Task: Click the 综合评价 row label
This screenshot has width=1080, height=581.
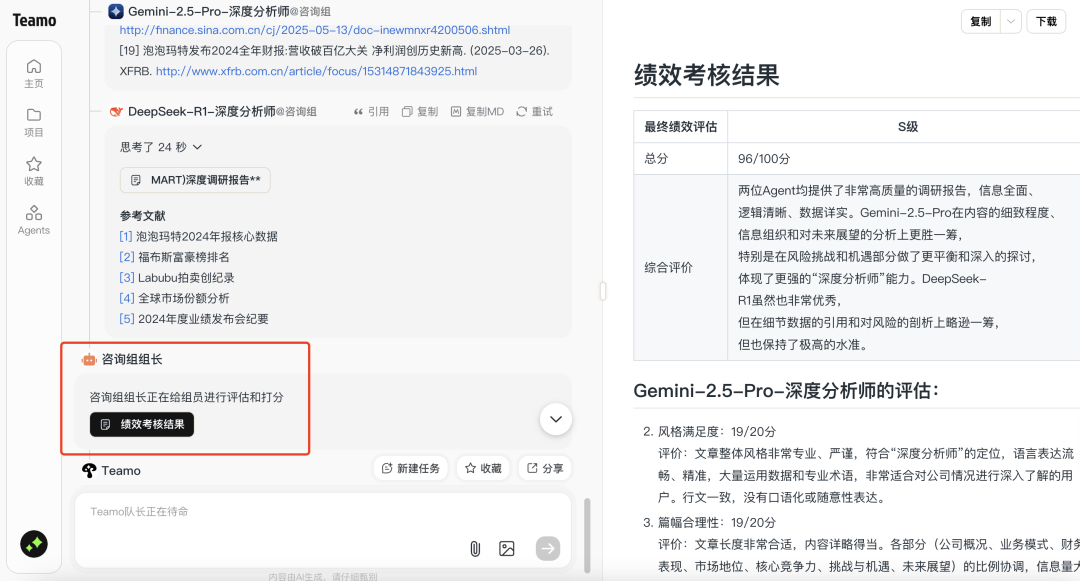Action: click(x=669, y=268)
